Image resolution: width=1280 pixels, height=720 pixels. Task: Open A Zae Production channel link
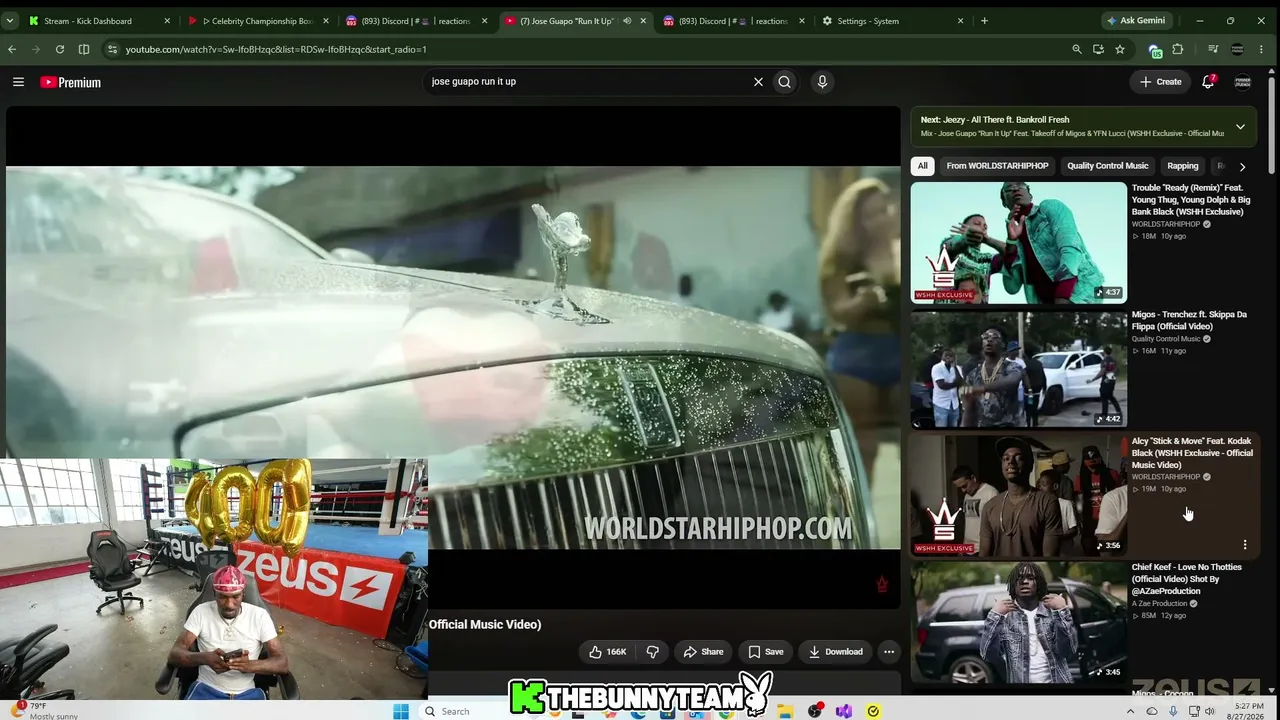tap(1160, 604)
